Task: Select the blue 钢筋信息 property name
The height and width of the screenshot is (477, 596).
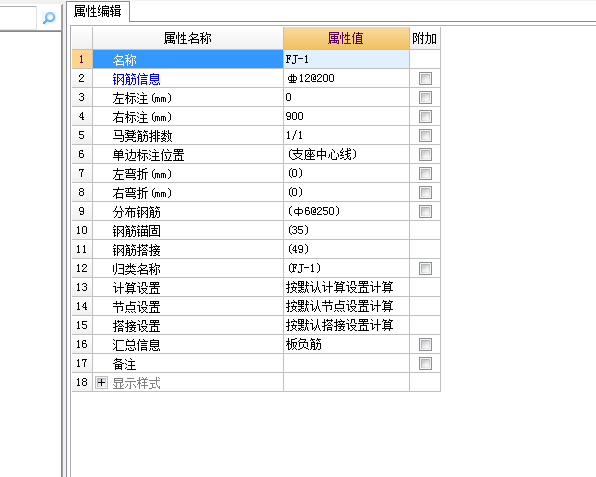Action: tap(136, 79)
